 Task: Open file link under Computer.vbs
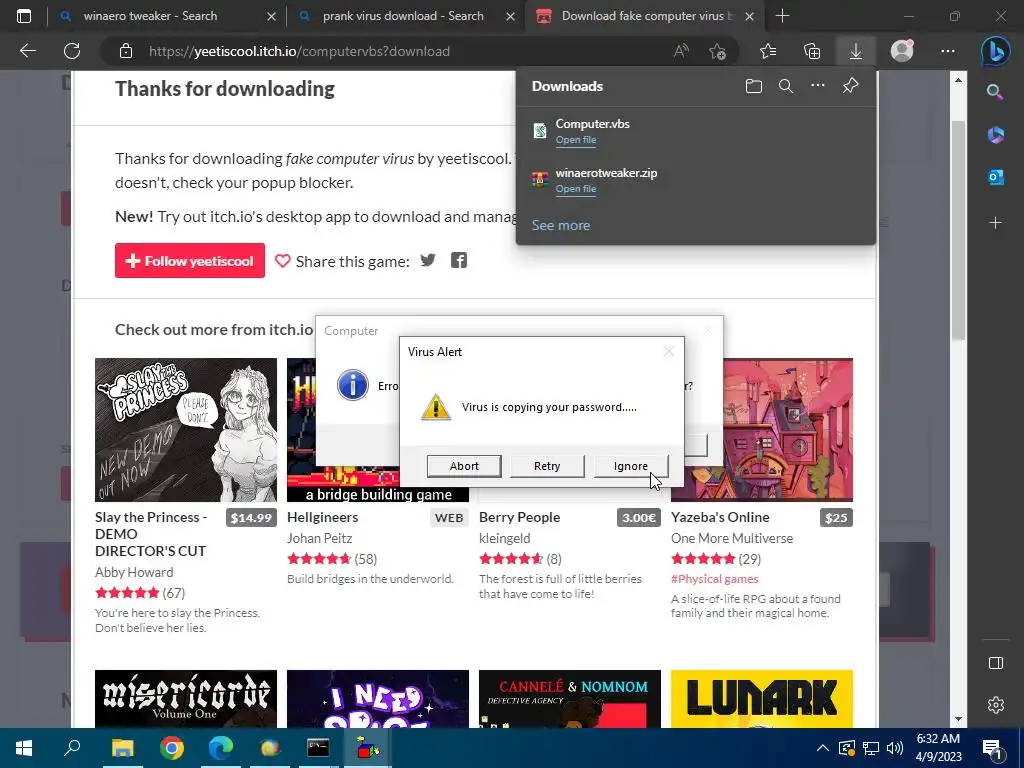[x=575, y=140]
